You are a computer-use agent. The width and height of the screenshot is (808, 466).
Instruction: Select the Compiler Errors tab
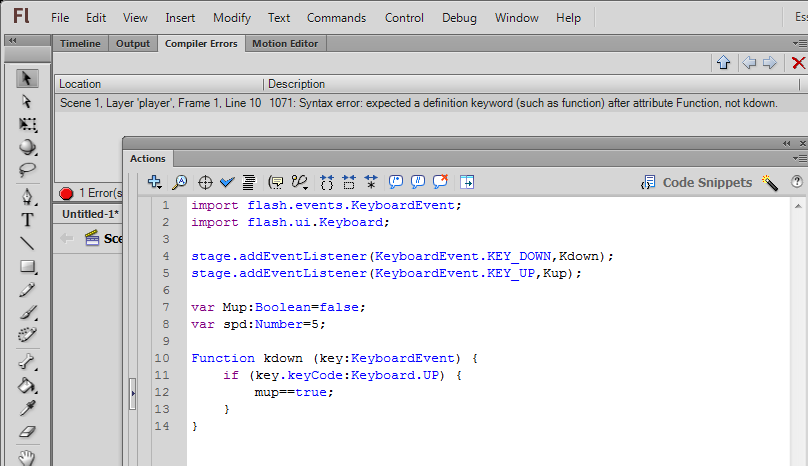(201, 44)
